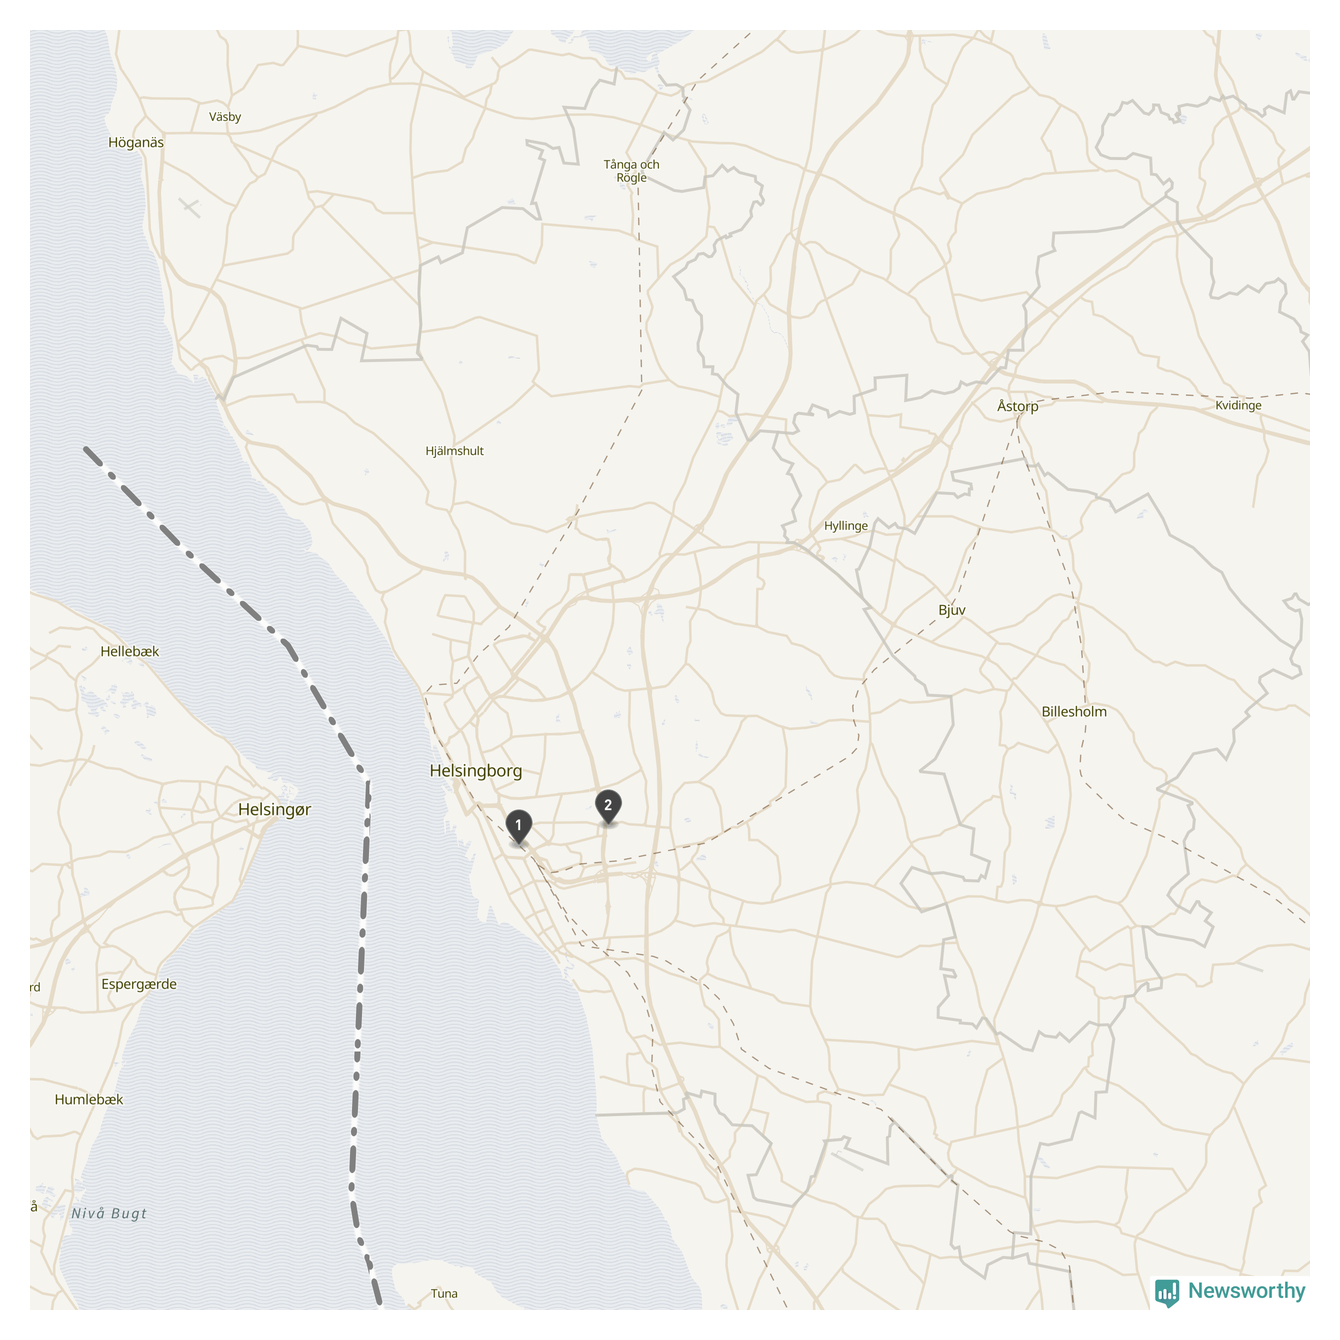Click the Helsingborg city label
Screen dimensions: 1340x1340
[476, 771]
